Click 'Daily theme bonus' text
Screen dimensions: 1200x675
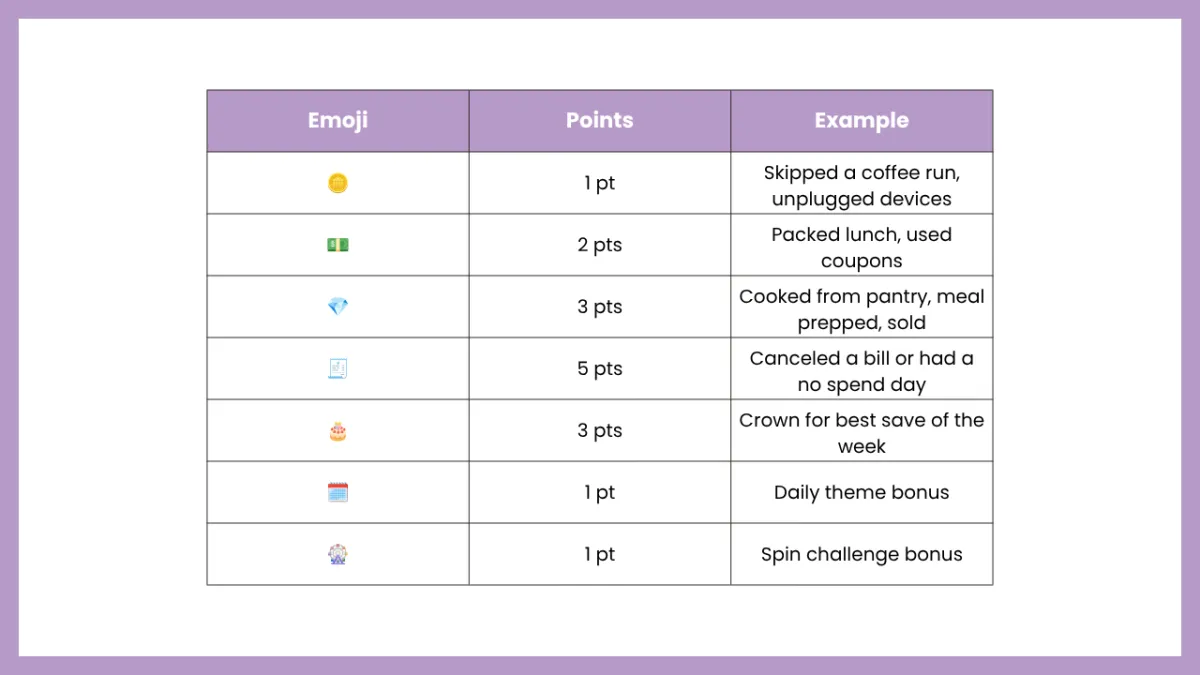tap(862, 492)
